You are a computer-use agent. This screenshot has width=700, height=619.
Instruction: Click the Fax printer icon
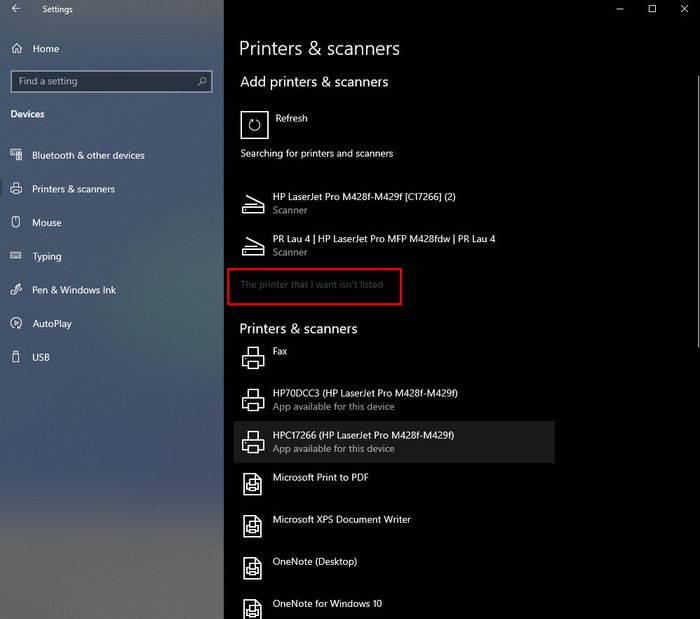253,358
